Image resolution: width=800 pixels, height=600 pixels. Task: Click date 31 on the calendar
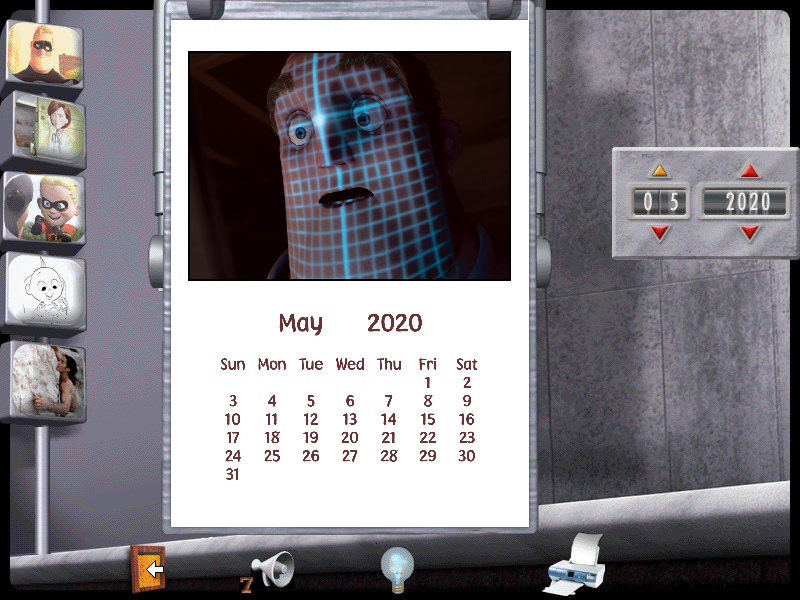click(233, 474)
